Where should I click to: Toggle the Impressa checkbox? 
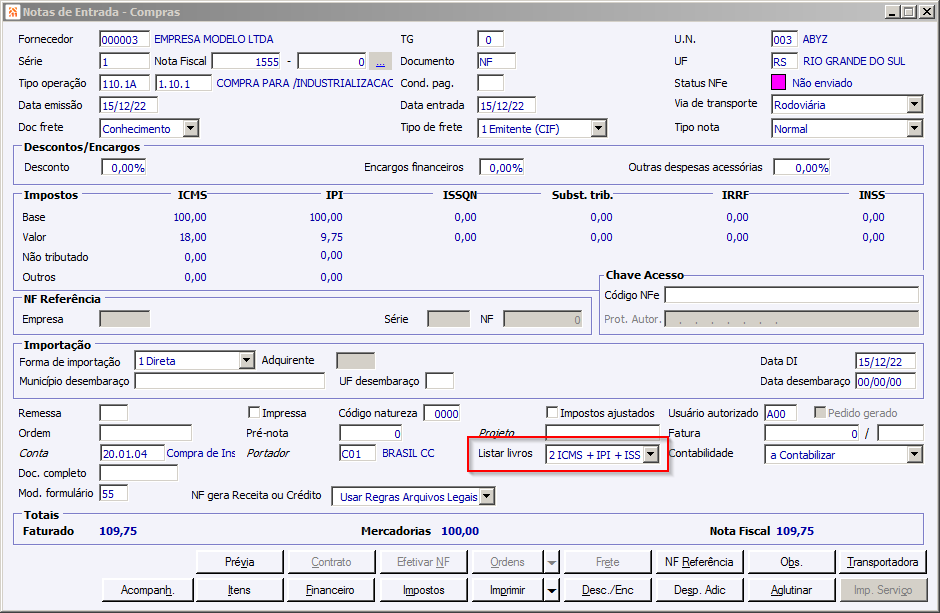click(x=254, y=413)
